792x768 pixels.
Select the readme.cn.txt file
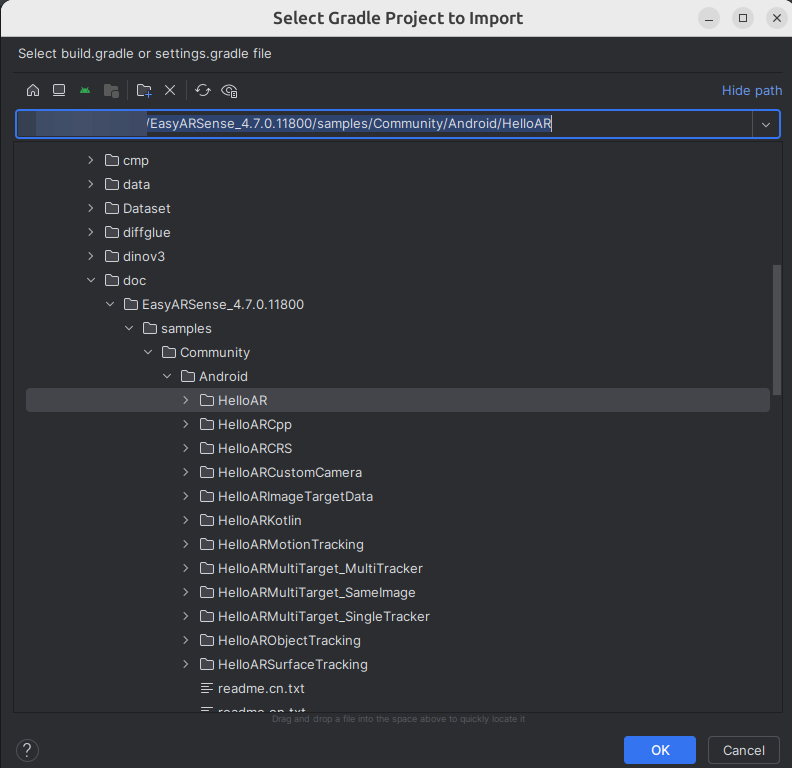(260, 688)
